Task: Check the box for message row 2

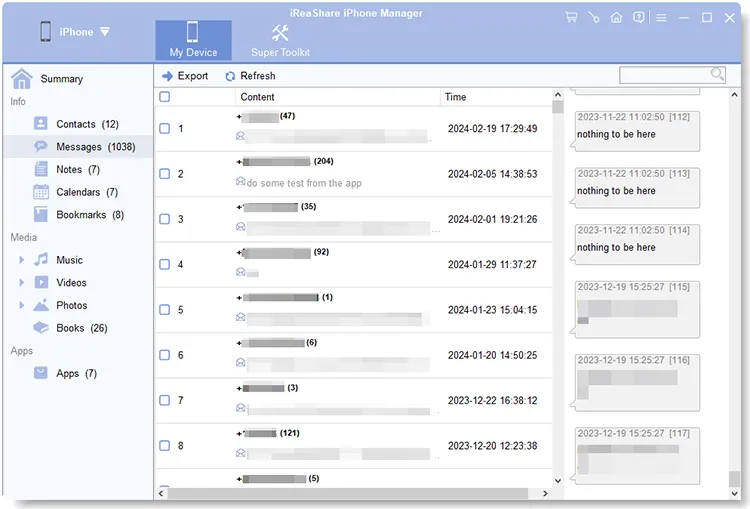Action: pos(165,174)
